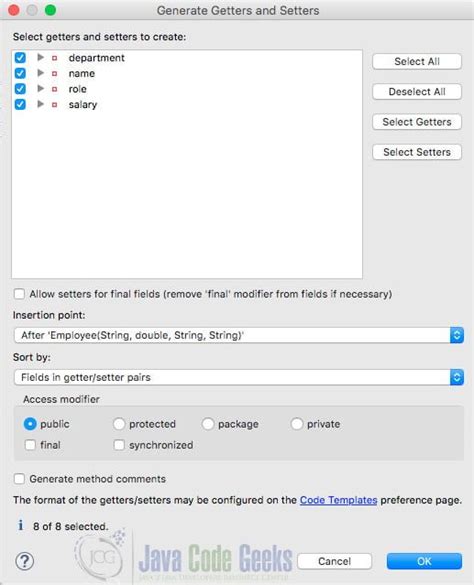Enable Allow setters for final fields
Viewport: 474px width, 585px height.
(19, 294)
